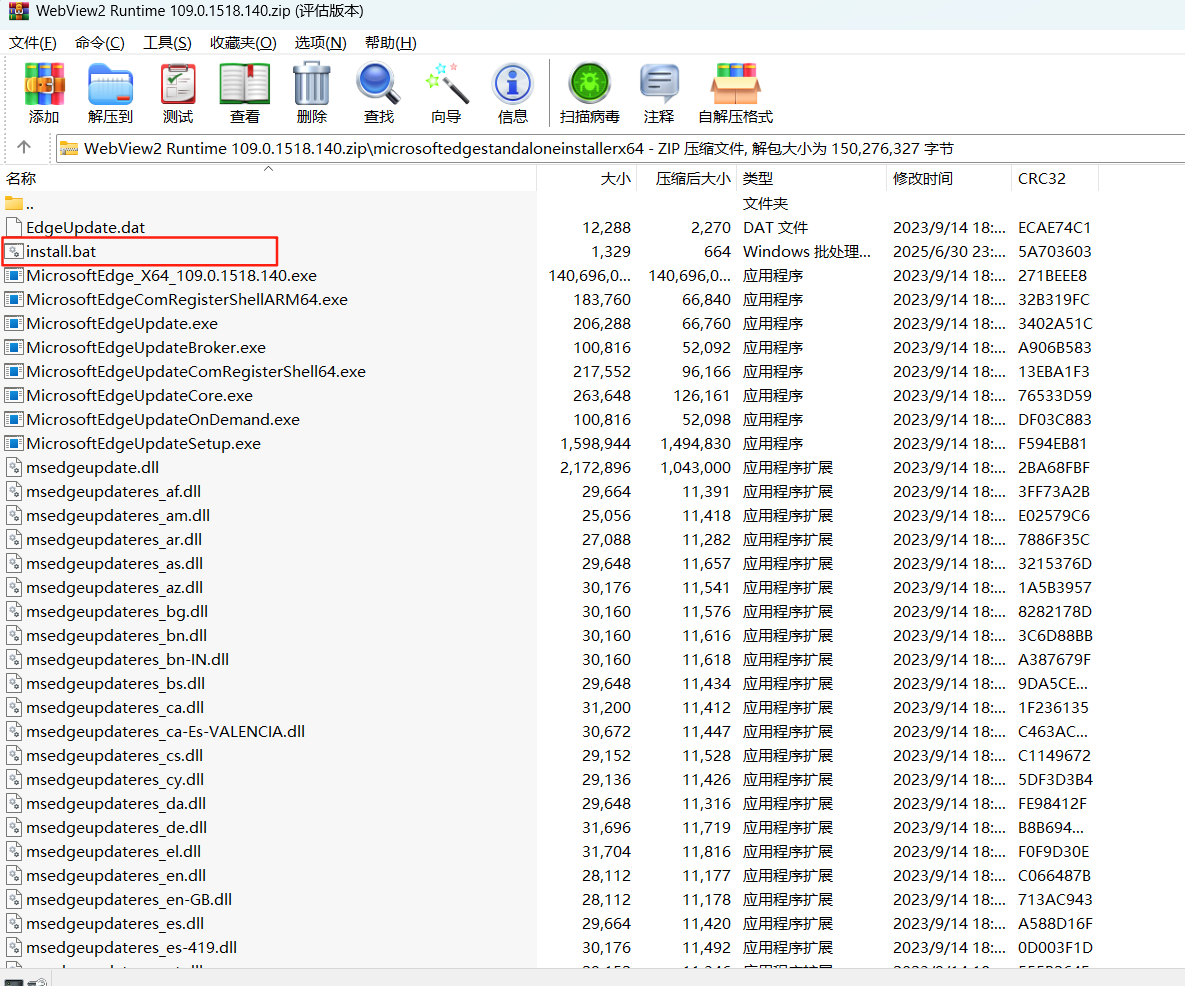
Task: Select the parent folder '..' icon
Action: [14, 203]
